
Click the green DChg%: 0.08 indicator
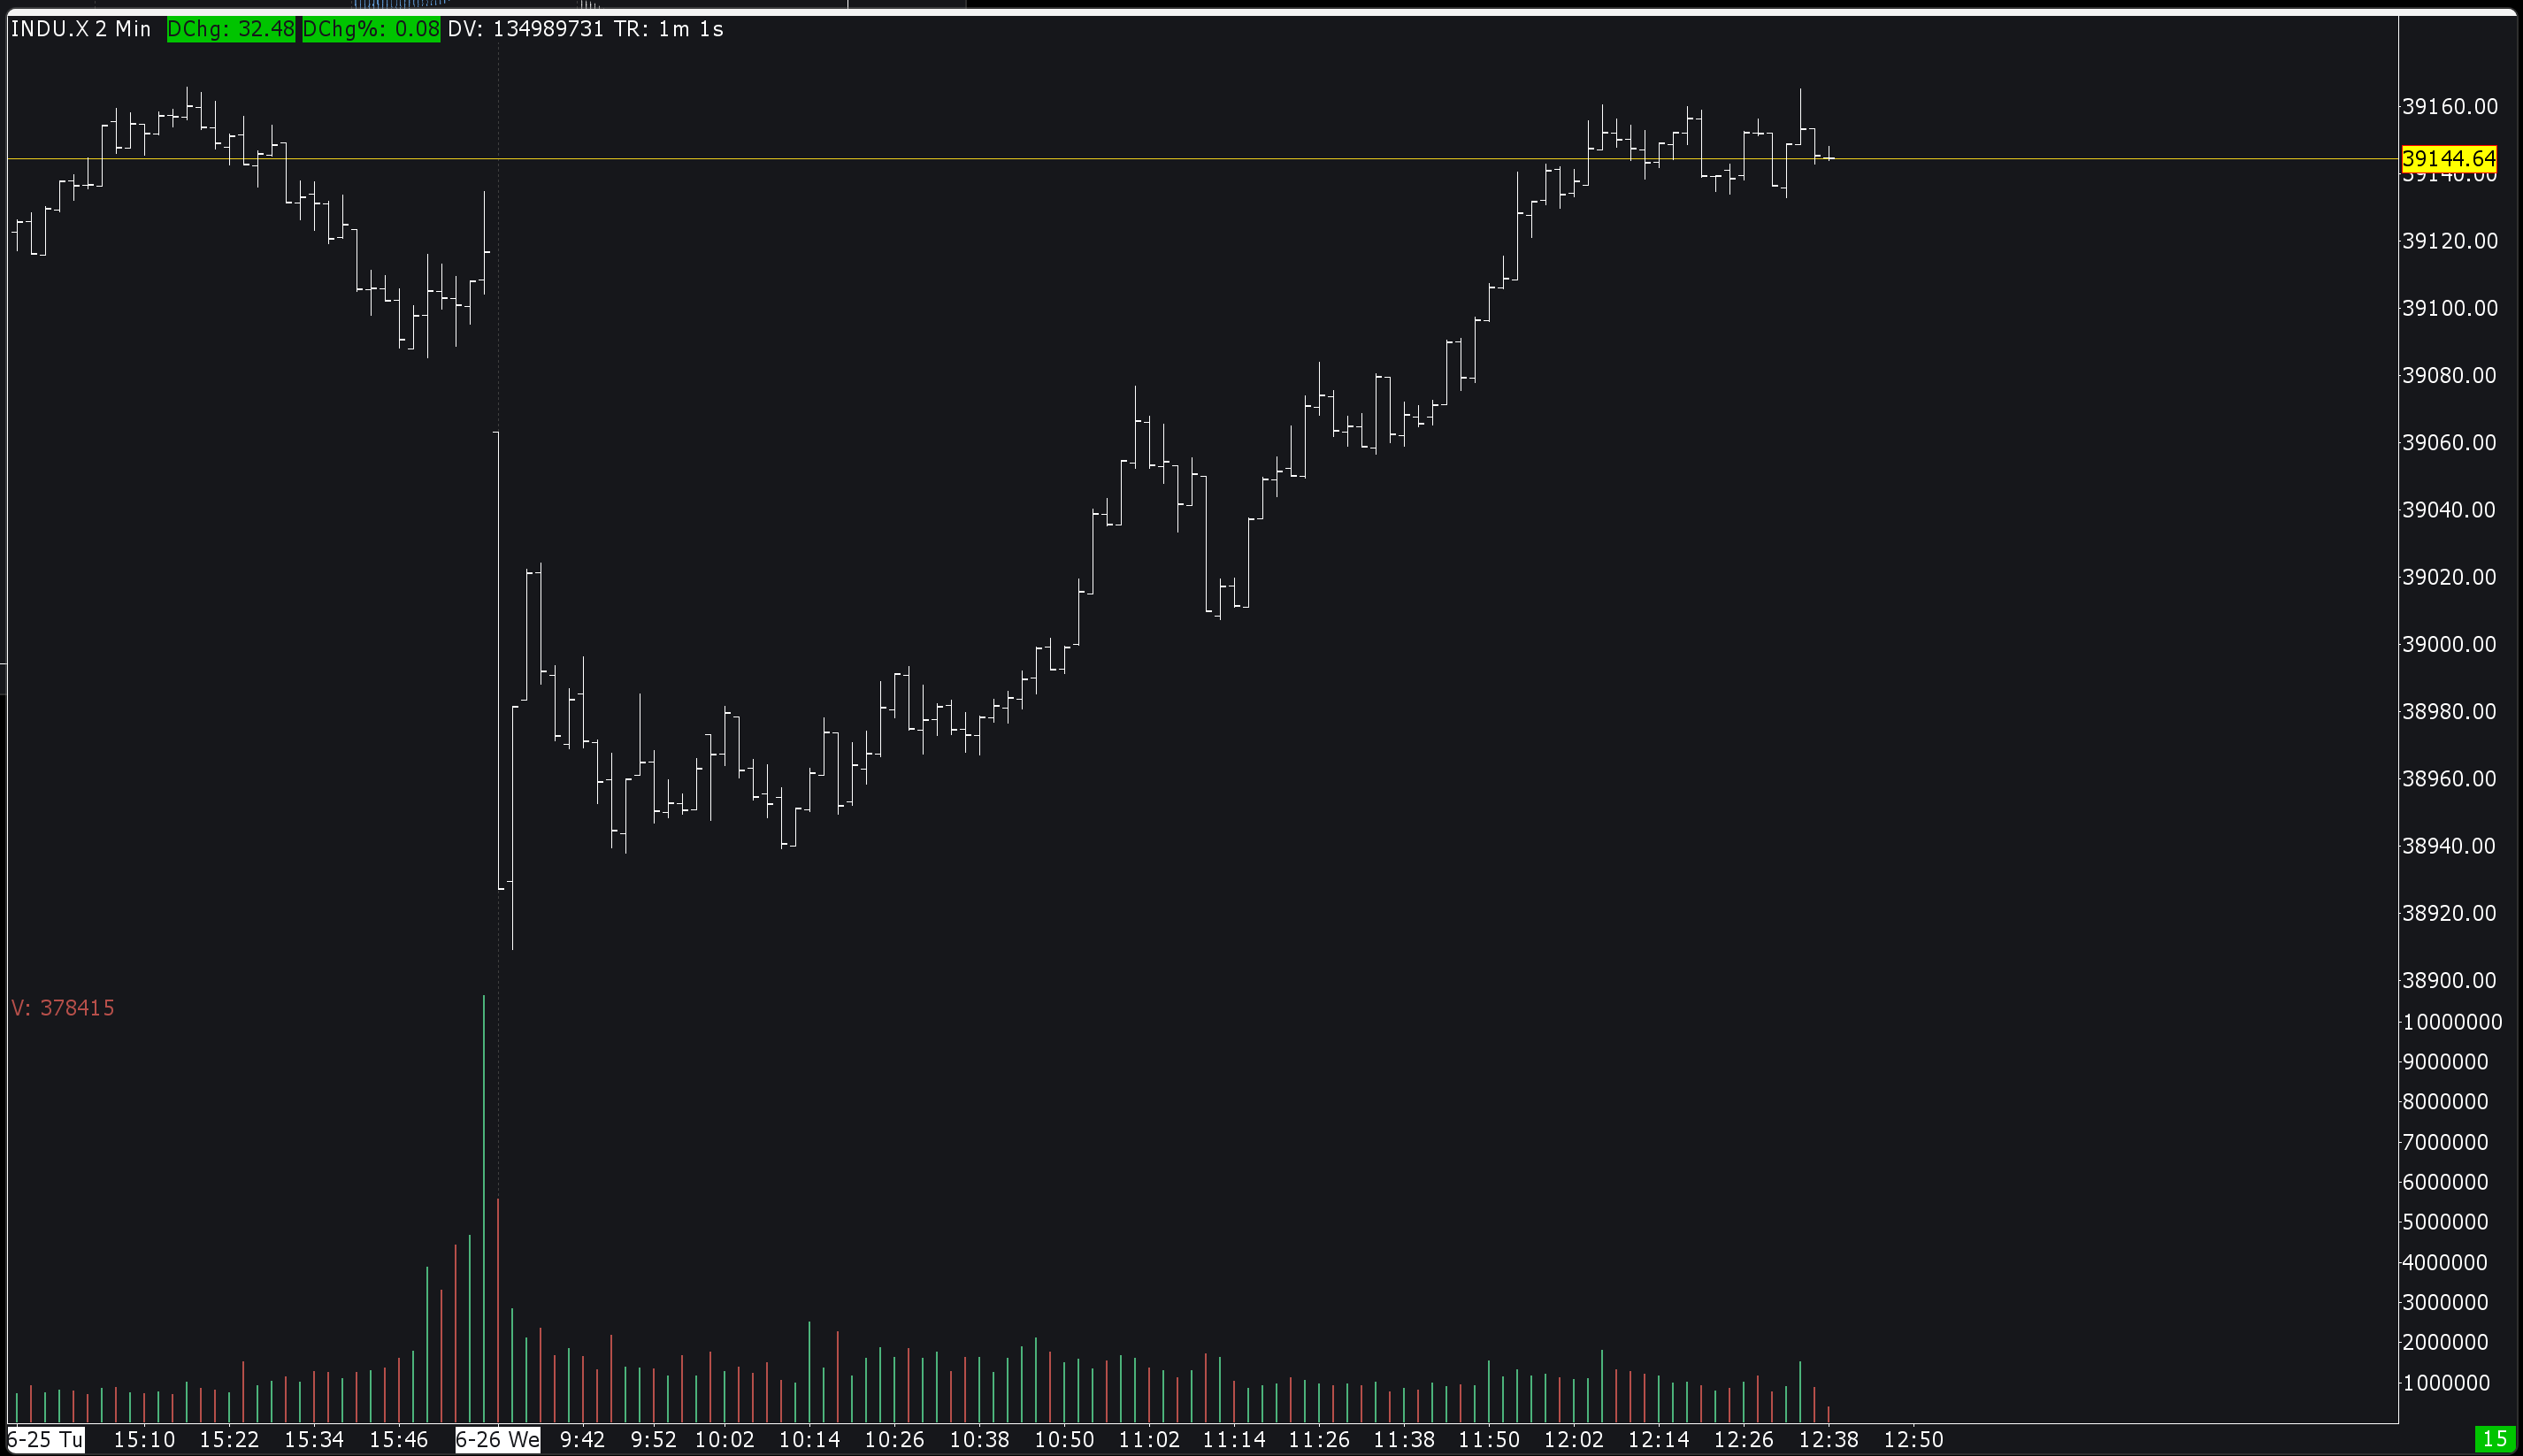click(x=370, y=29)
